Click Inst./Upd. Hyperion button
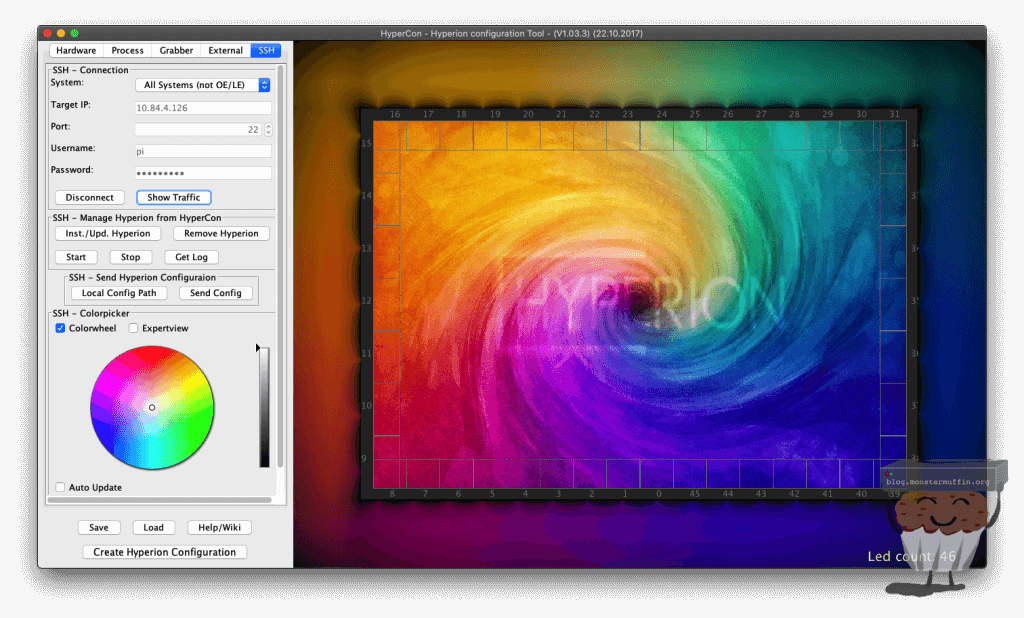Screen dimensions: 1024x618 tap(107, 233)
